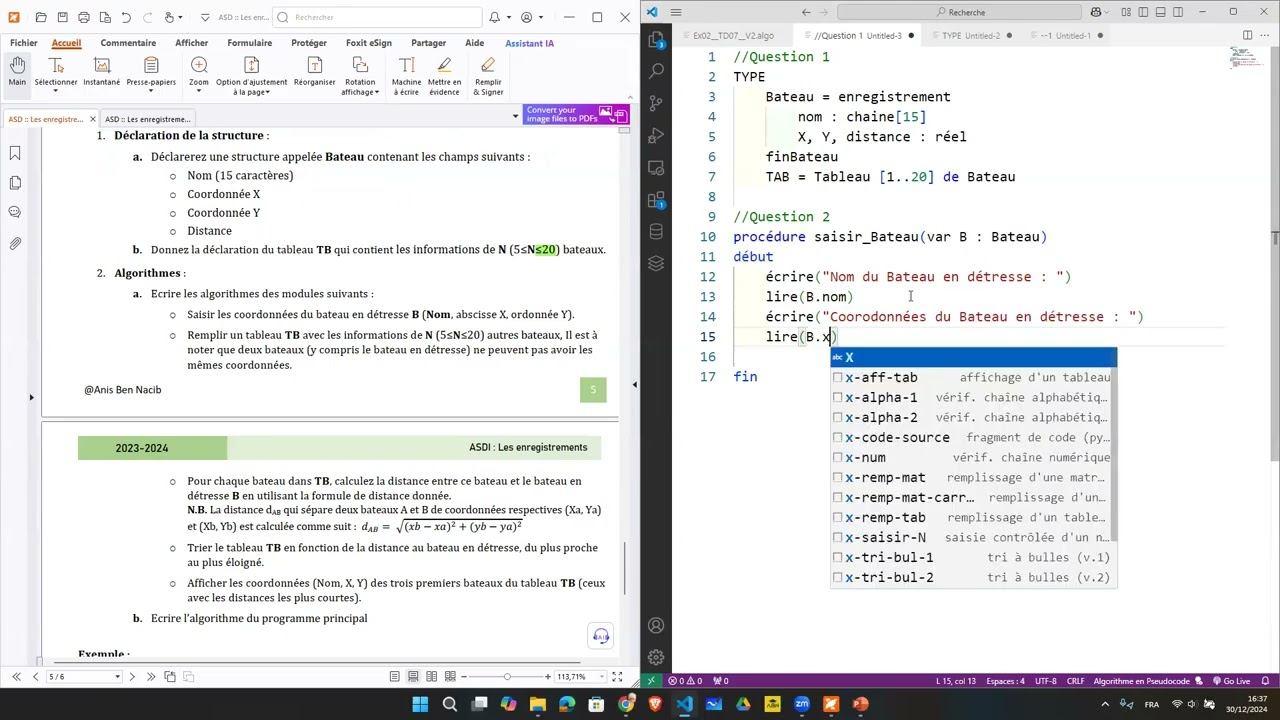Switch to the Ex02_TD07_V2.algo editor tab
Image resolution: width=1280 pixels, height=720 pixels.
tap(733, 35)
